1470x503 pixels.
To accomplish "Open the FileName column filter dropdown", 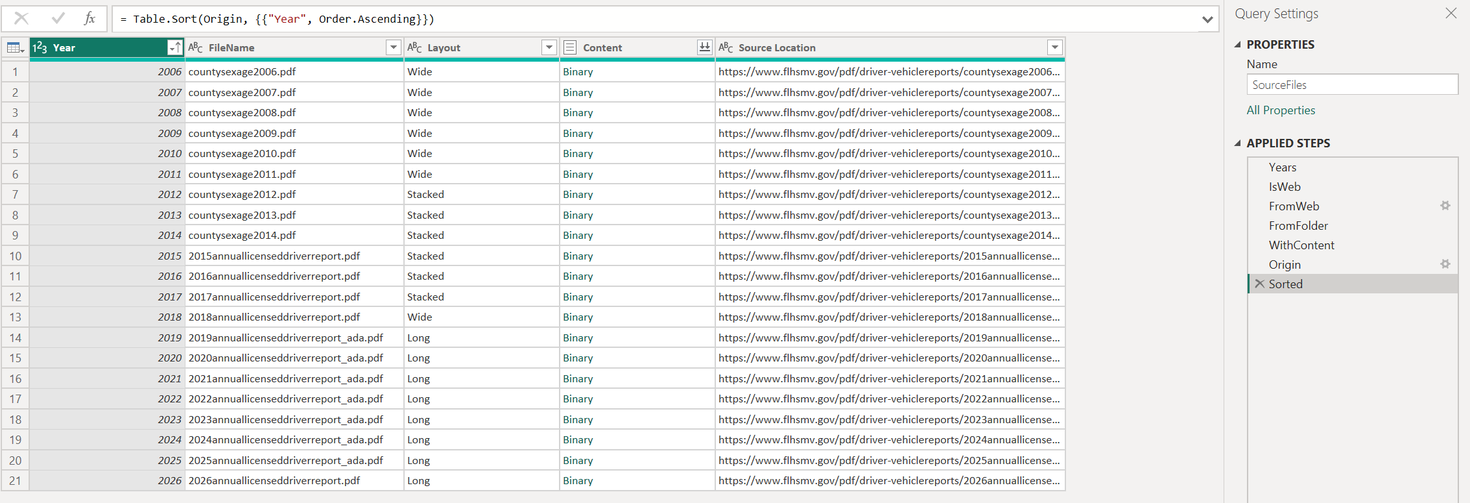I will click(x=393, y=48).
